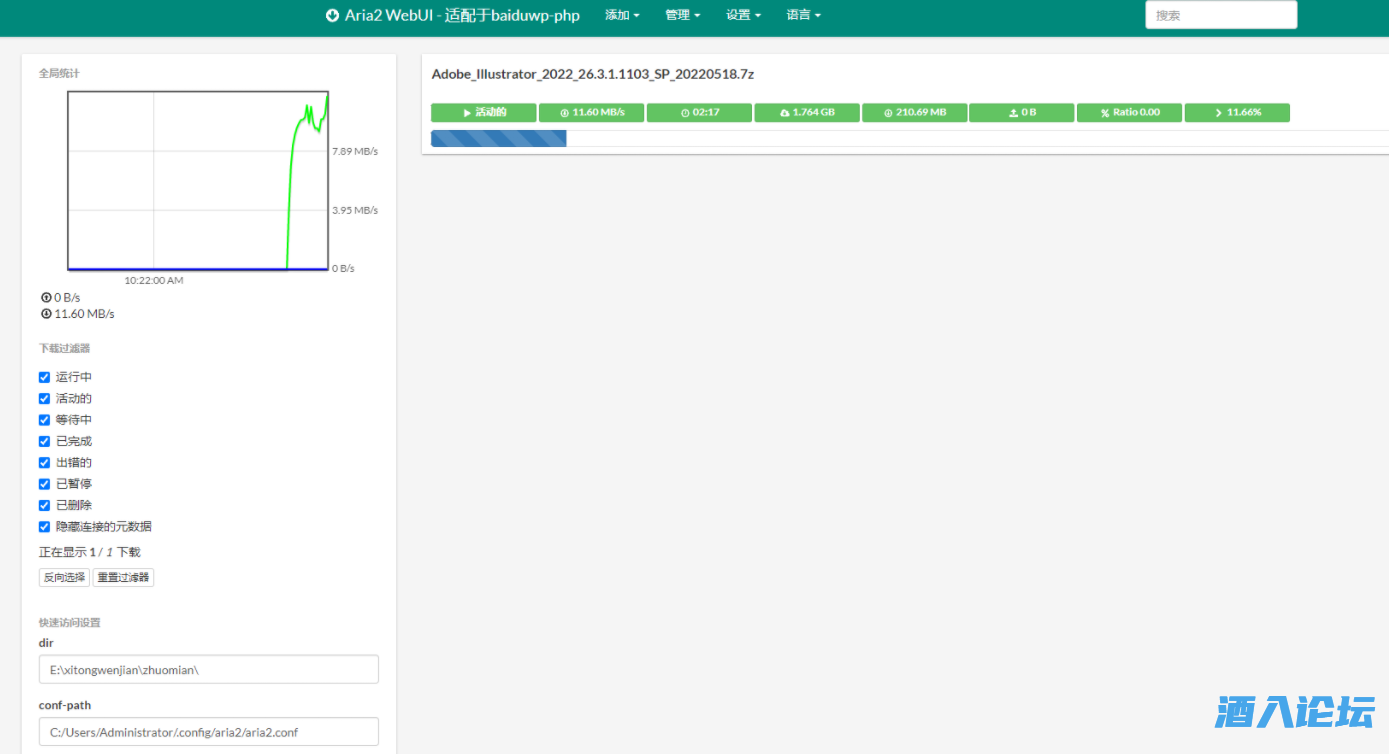Open the 语言 language menu
Screen dimensions: 1389x754
803,15
